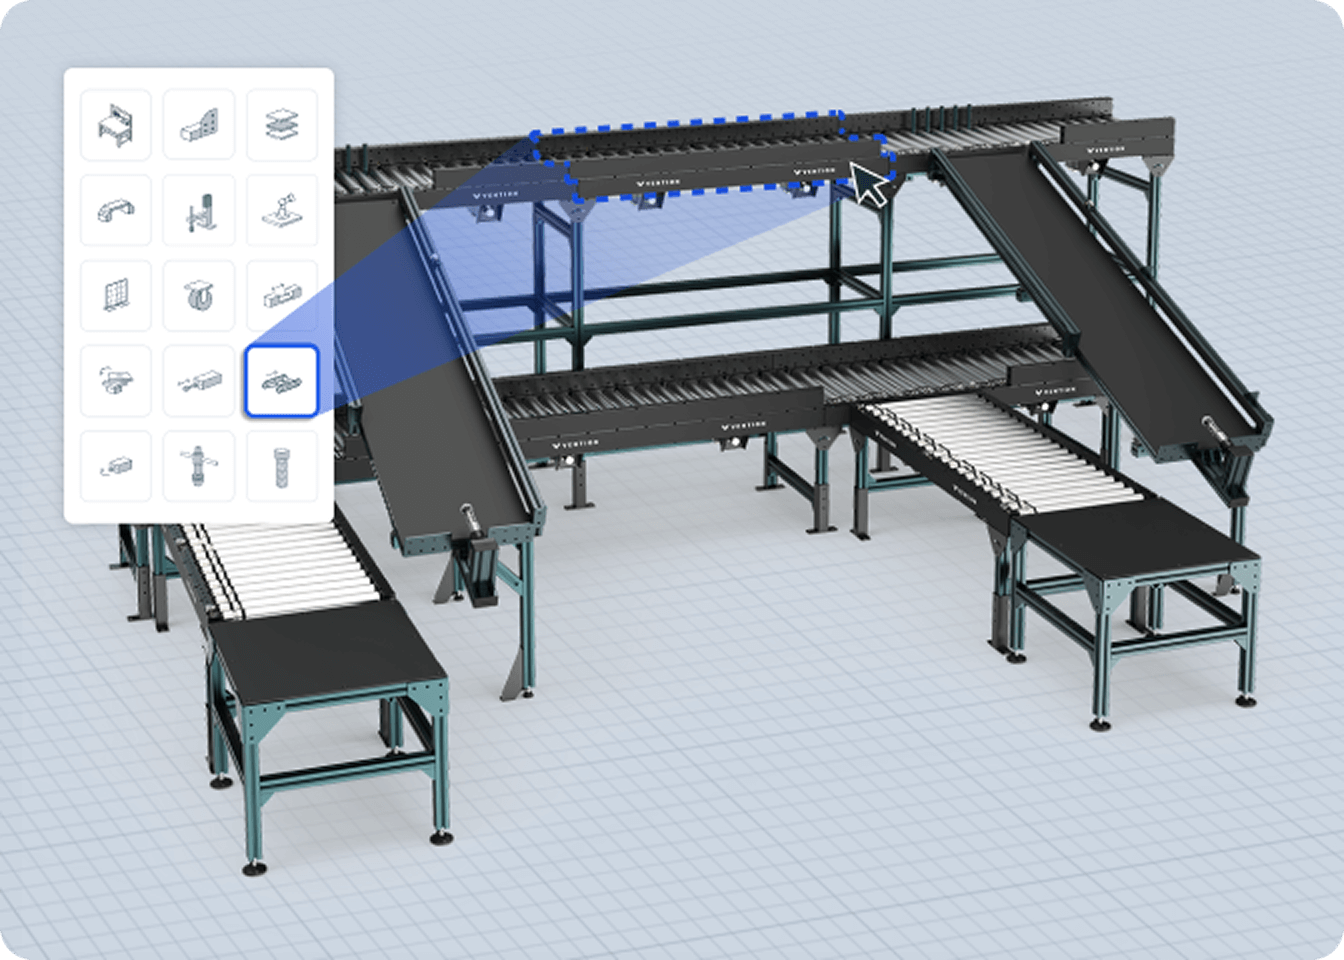Pick the stacked plates part icon
This screenshot has height=960, width=1344.
point(281,126)
